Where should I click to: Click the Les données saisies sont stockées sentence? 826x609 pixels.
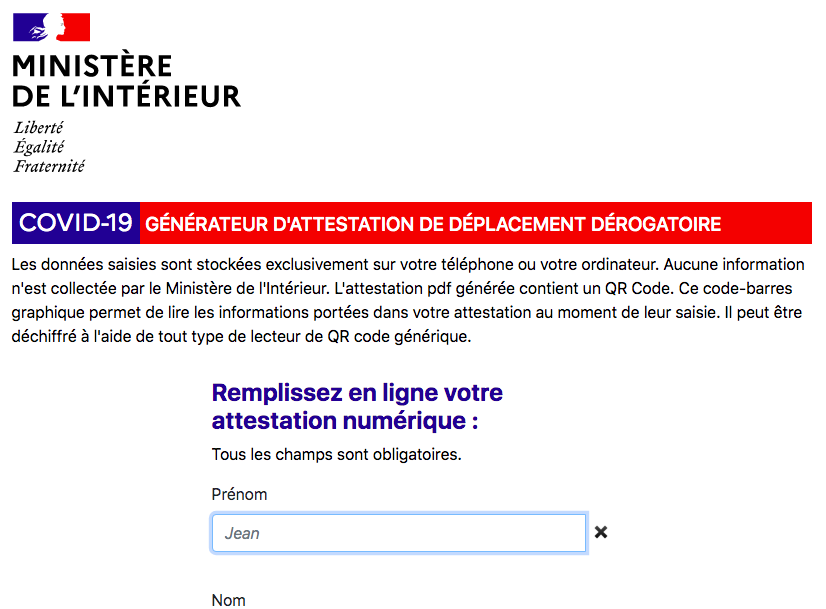point(335,264)
